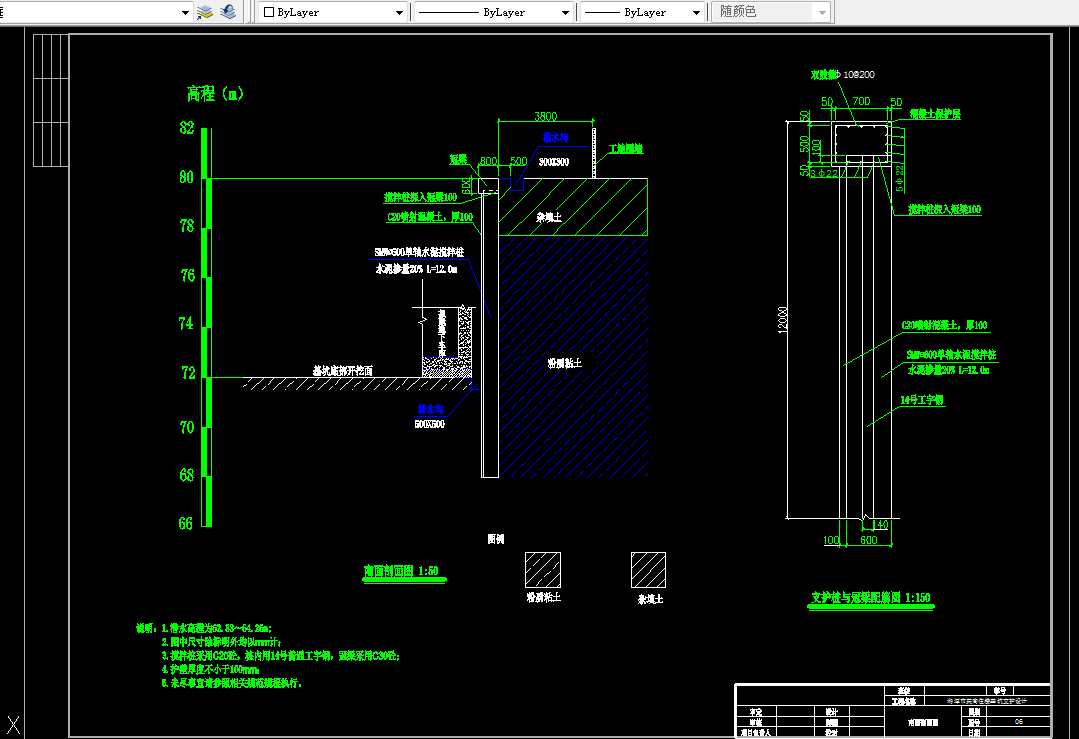
Task: Select the '混凝土保护层' annotation
Action: click(x=935, y=114)
